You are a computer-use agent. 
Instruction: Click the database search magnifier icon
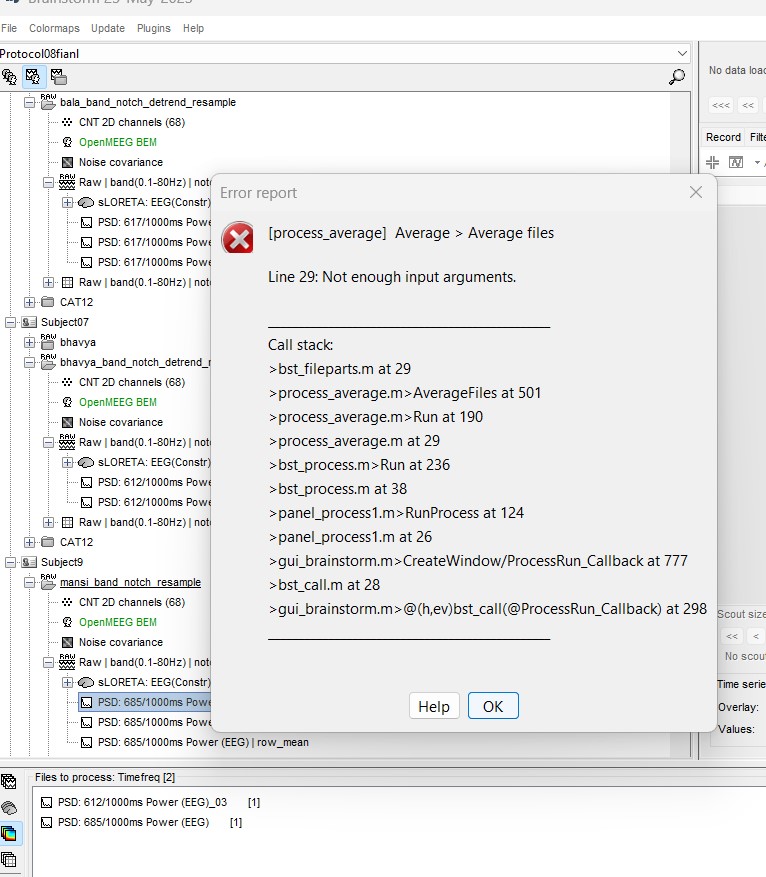tap(677, 77)
